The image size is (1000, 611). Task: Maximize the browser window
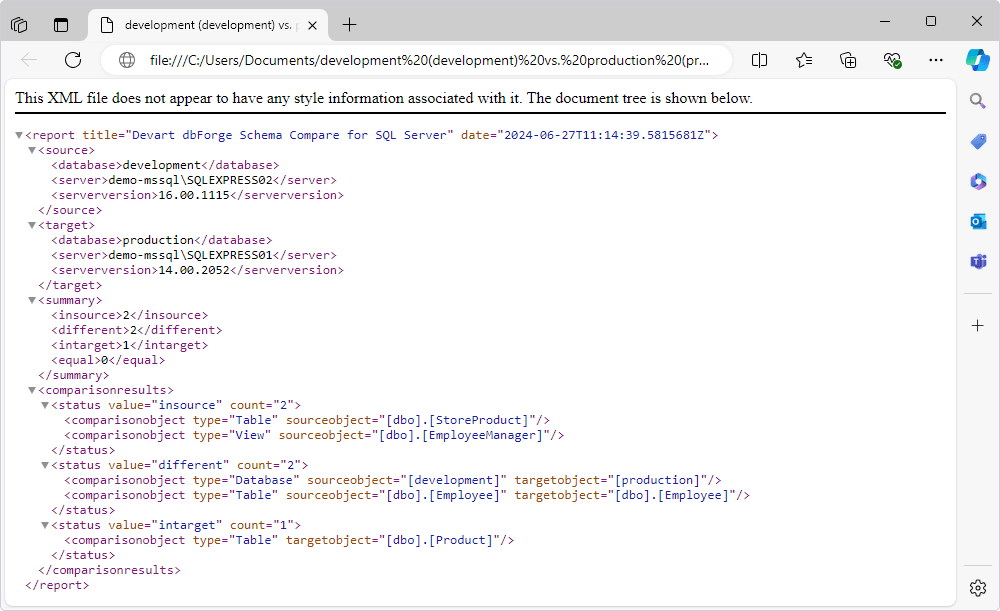[x=930, y=21]
